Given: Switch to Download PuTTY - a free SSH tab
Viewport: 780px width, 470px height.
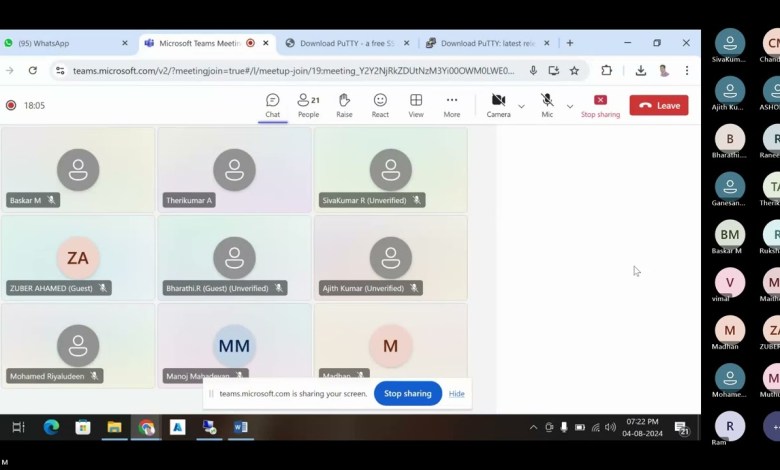Looking at the screenshot, I should pos(347,43).
